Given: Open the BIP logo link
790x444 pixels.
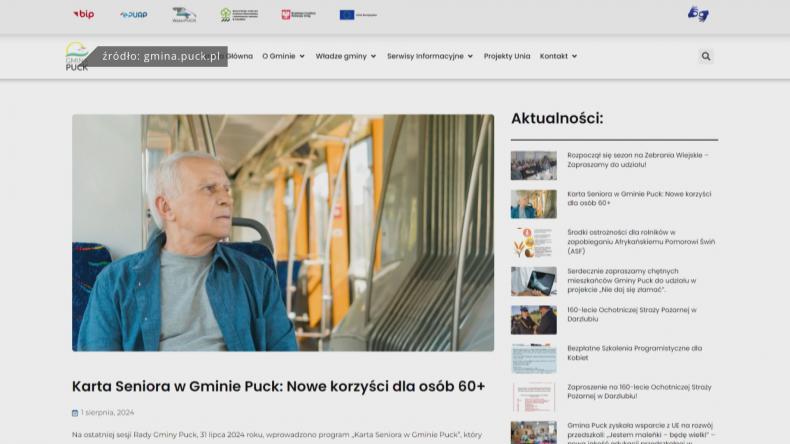Looking at the screenshot, I should coord(84,15).
